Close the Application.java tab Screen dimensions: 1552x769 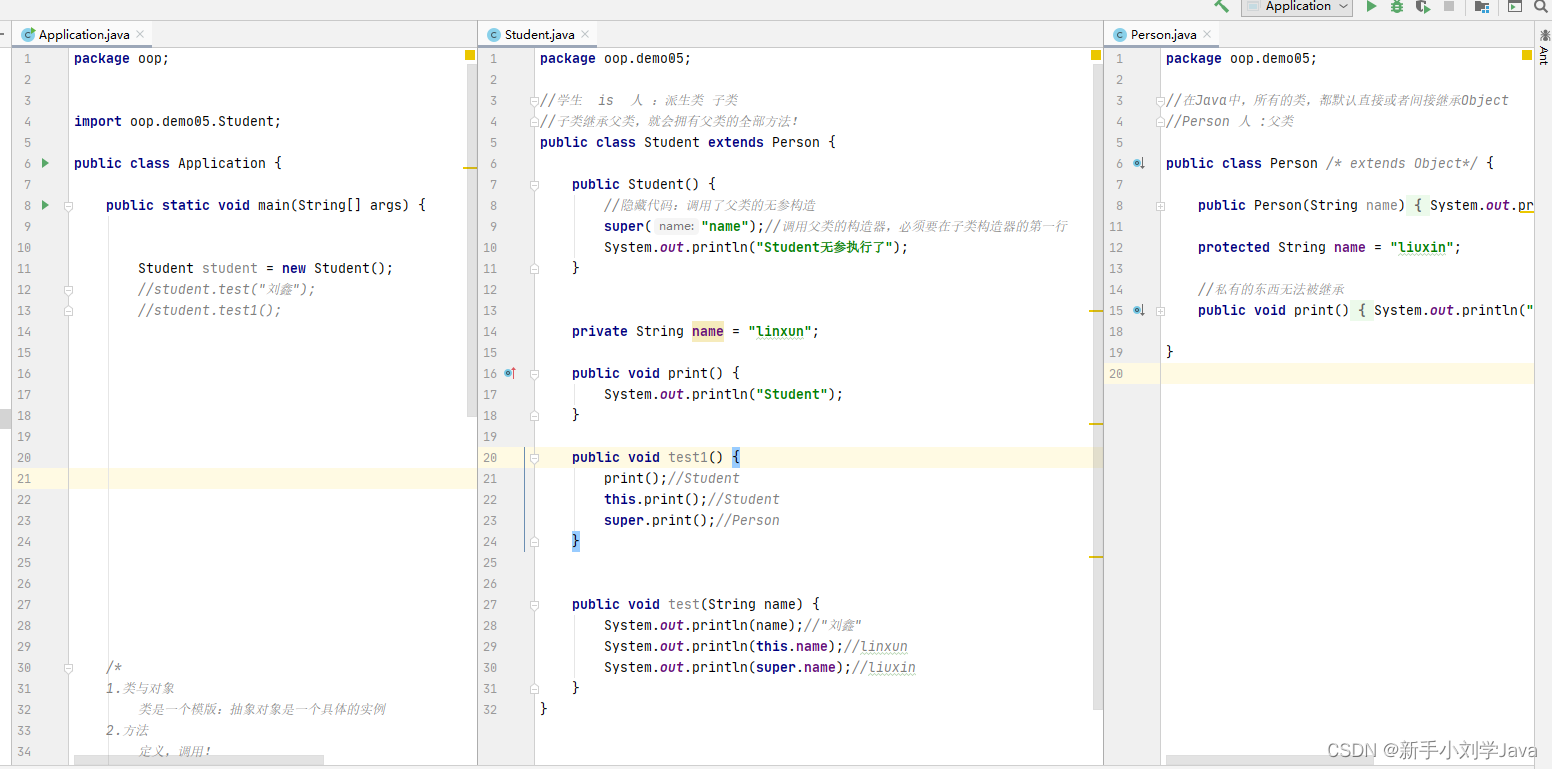(140, 35)
